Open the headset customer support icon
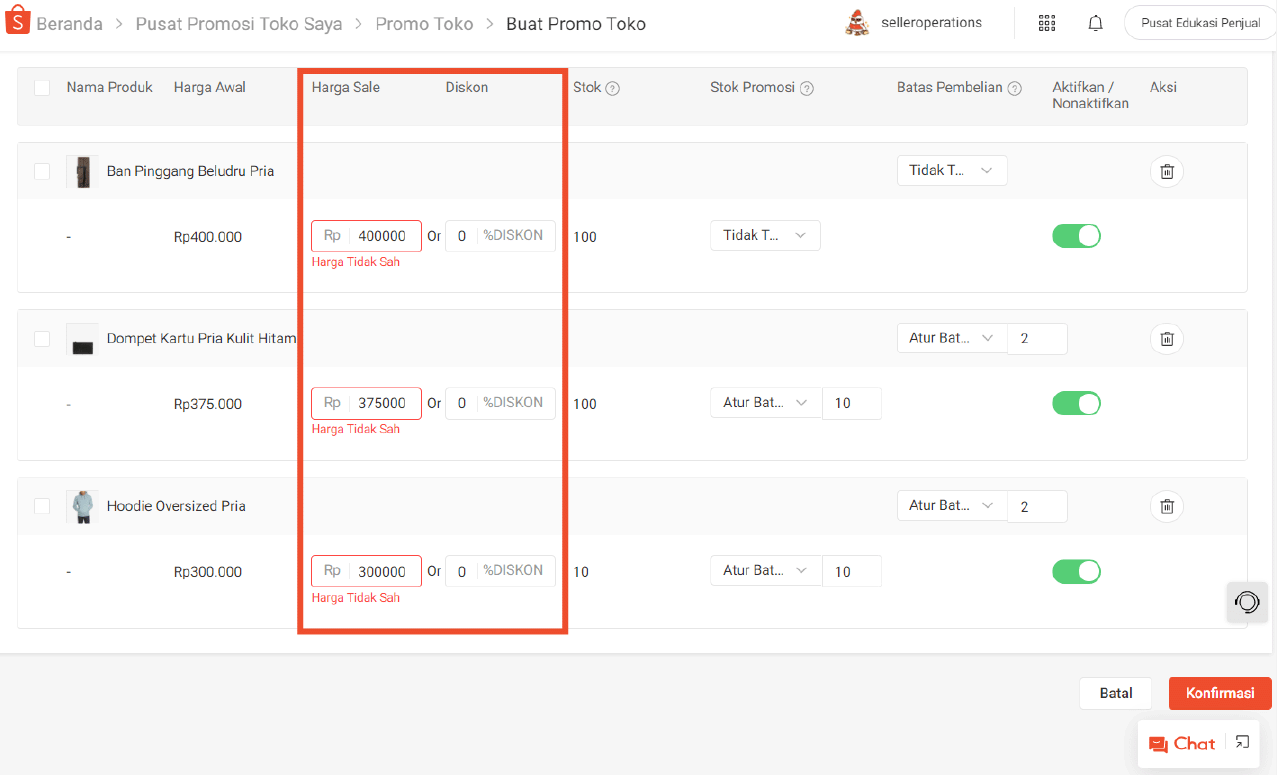 (1247, 602)
